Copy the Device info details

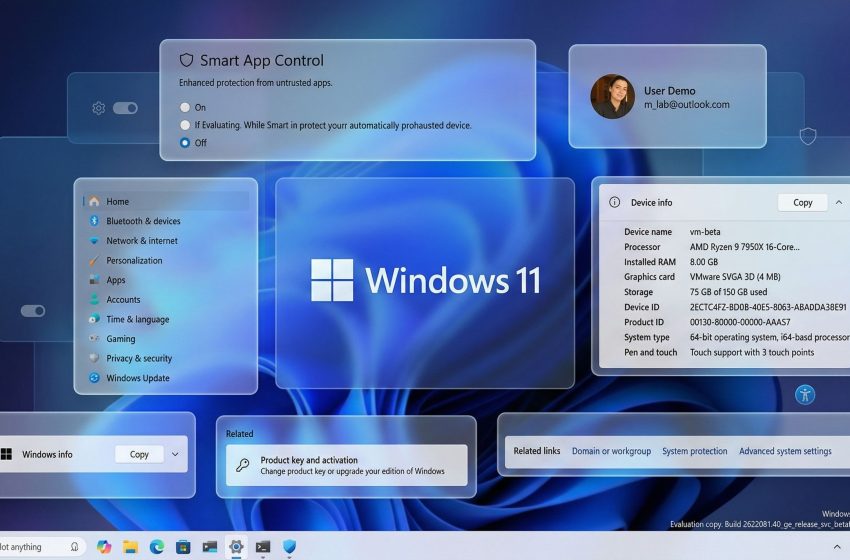[802, 202]
